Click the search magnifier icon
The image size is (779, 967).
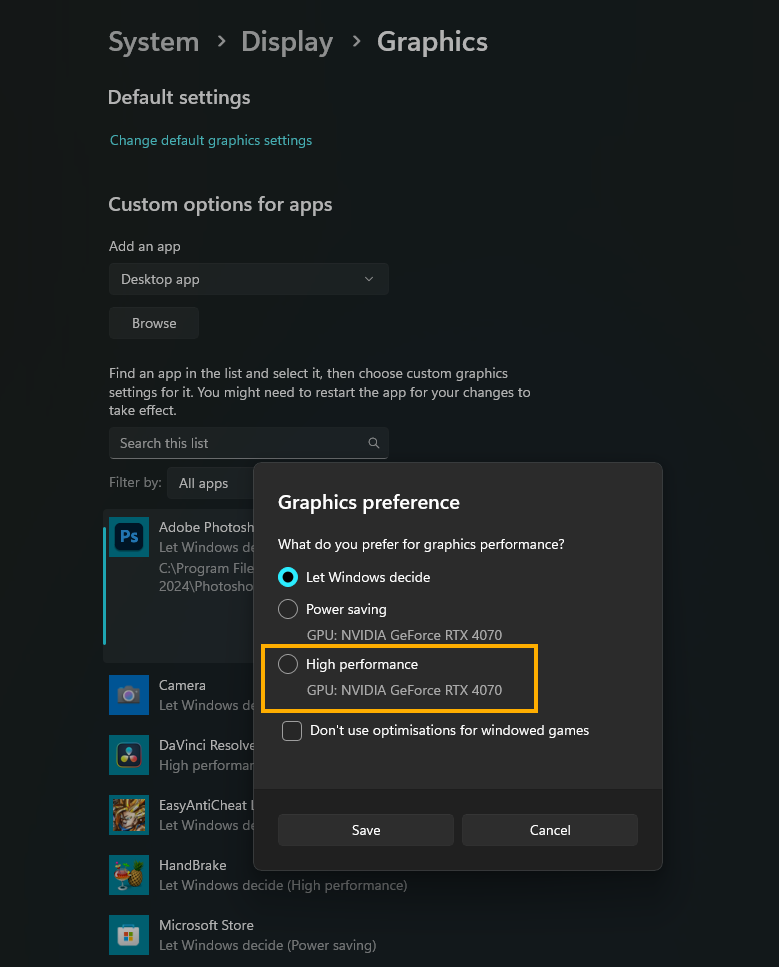[x=374, y=443]
